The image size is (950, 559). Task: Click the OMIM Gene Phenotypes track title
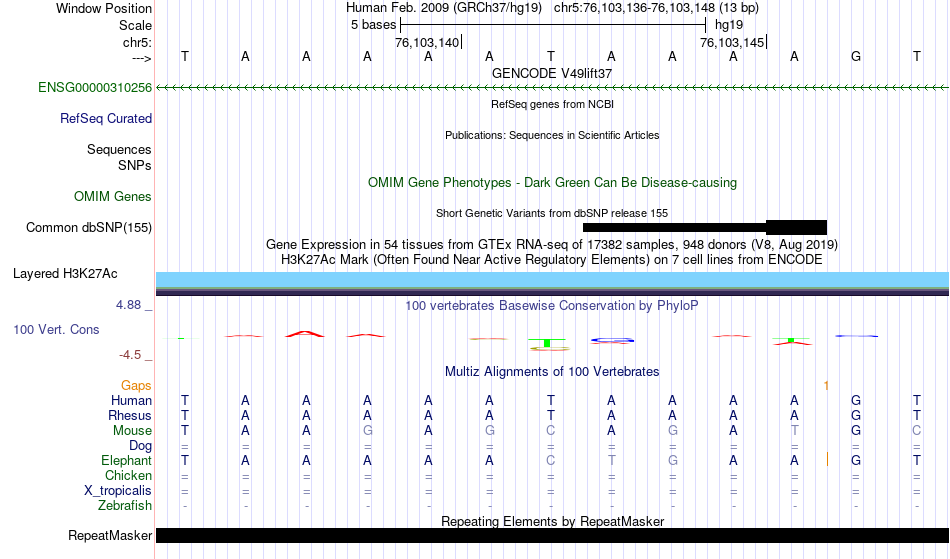click(x=552, y=182)
